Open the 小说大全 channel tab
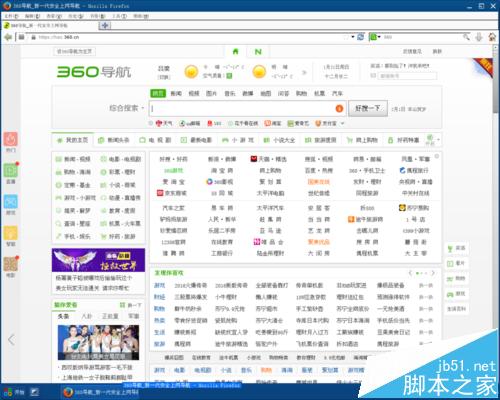The width and height of the screenshot is (500, 400). pyautogui.click(x=280, y=140)
